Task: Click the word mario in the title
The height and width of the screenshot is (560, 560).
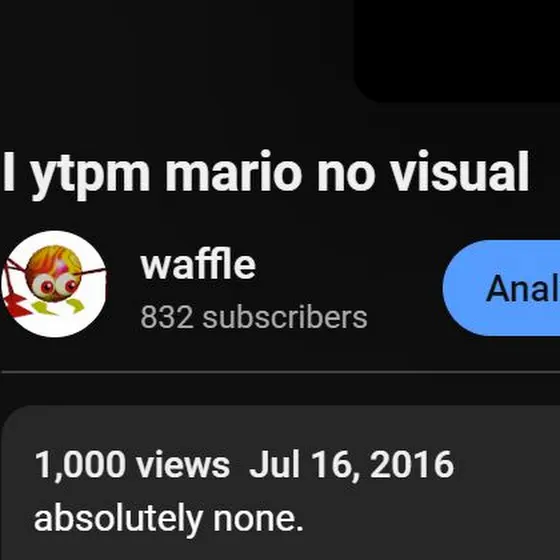Action: tap(234, 172)
